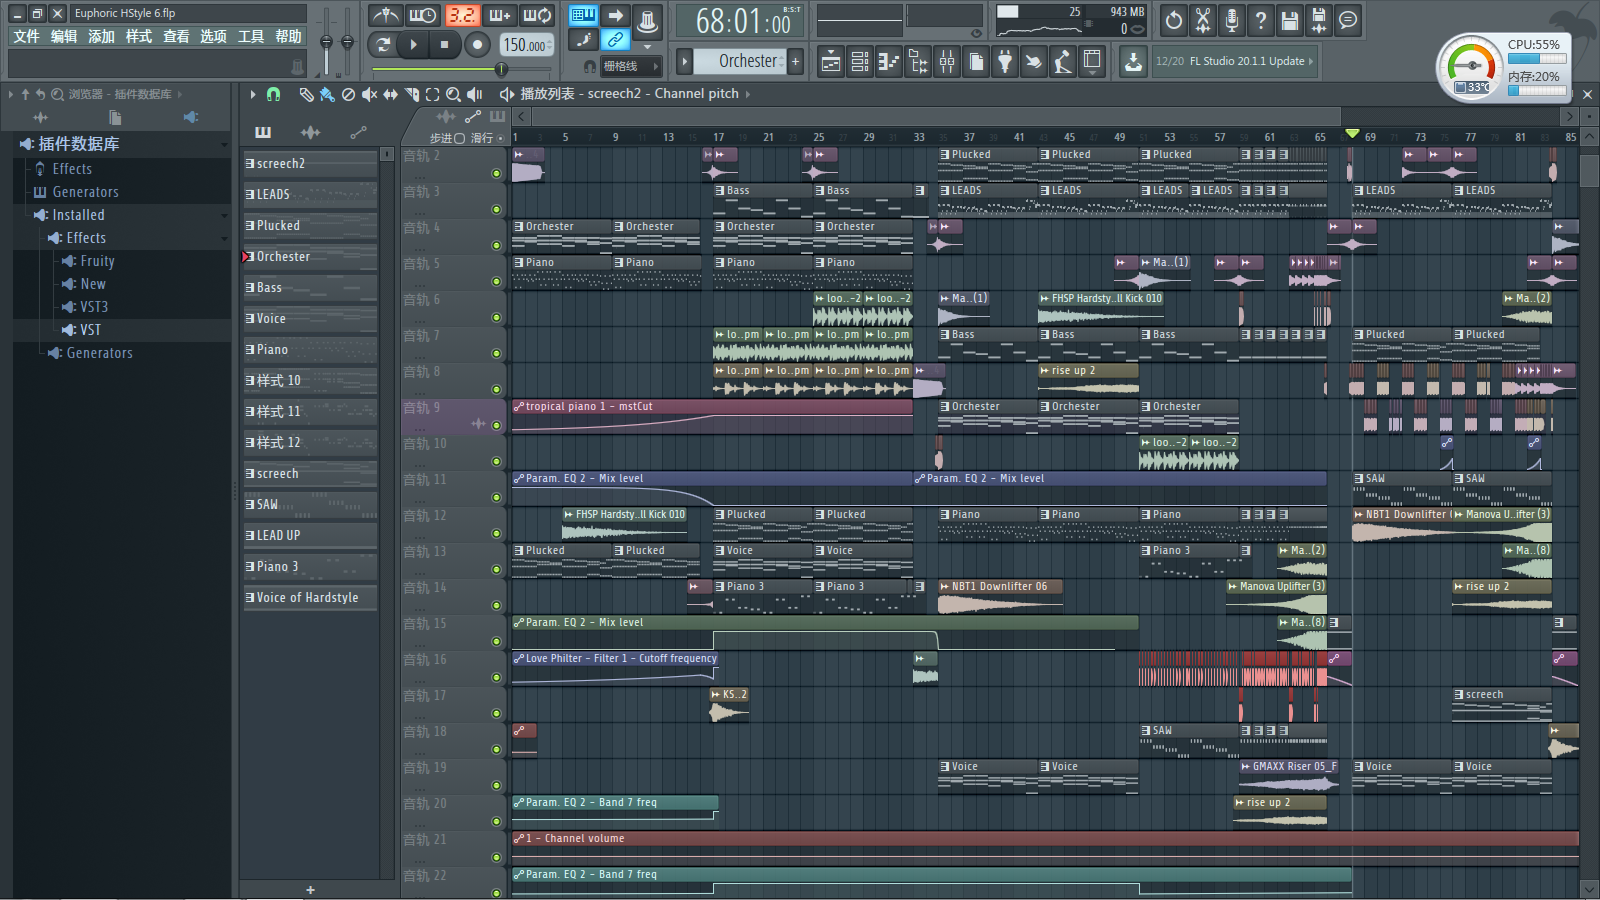
Task: Select the playlist mute tool
Action: [369, 94]
